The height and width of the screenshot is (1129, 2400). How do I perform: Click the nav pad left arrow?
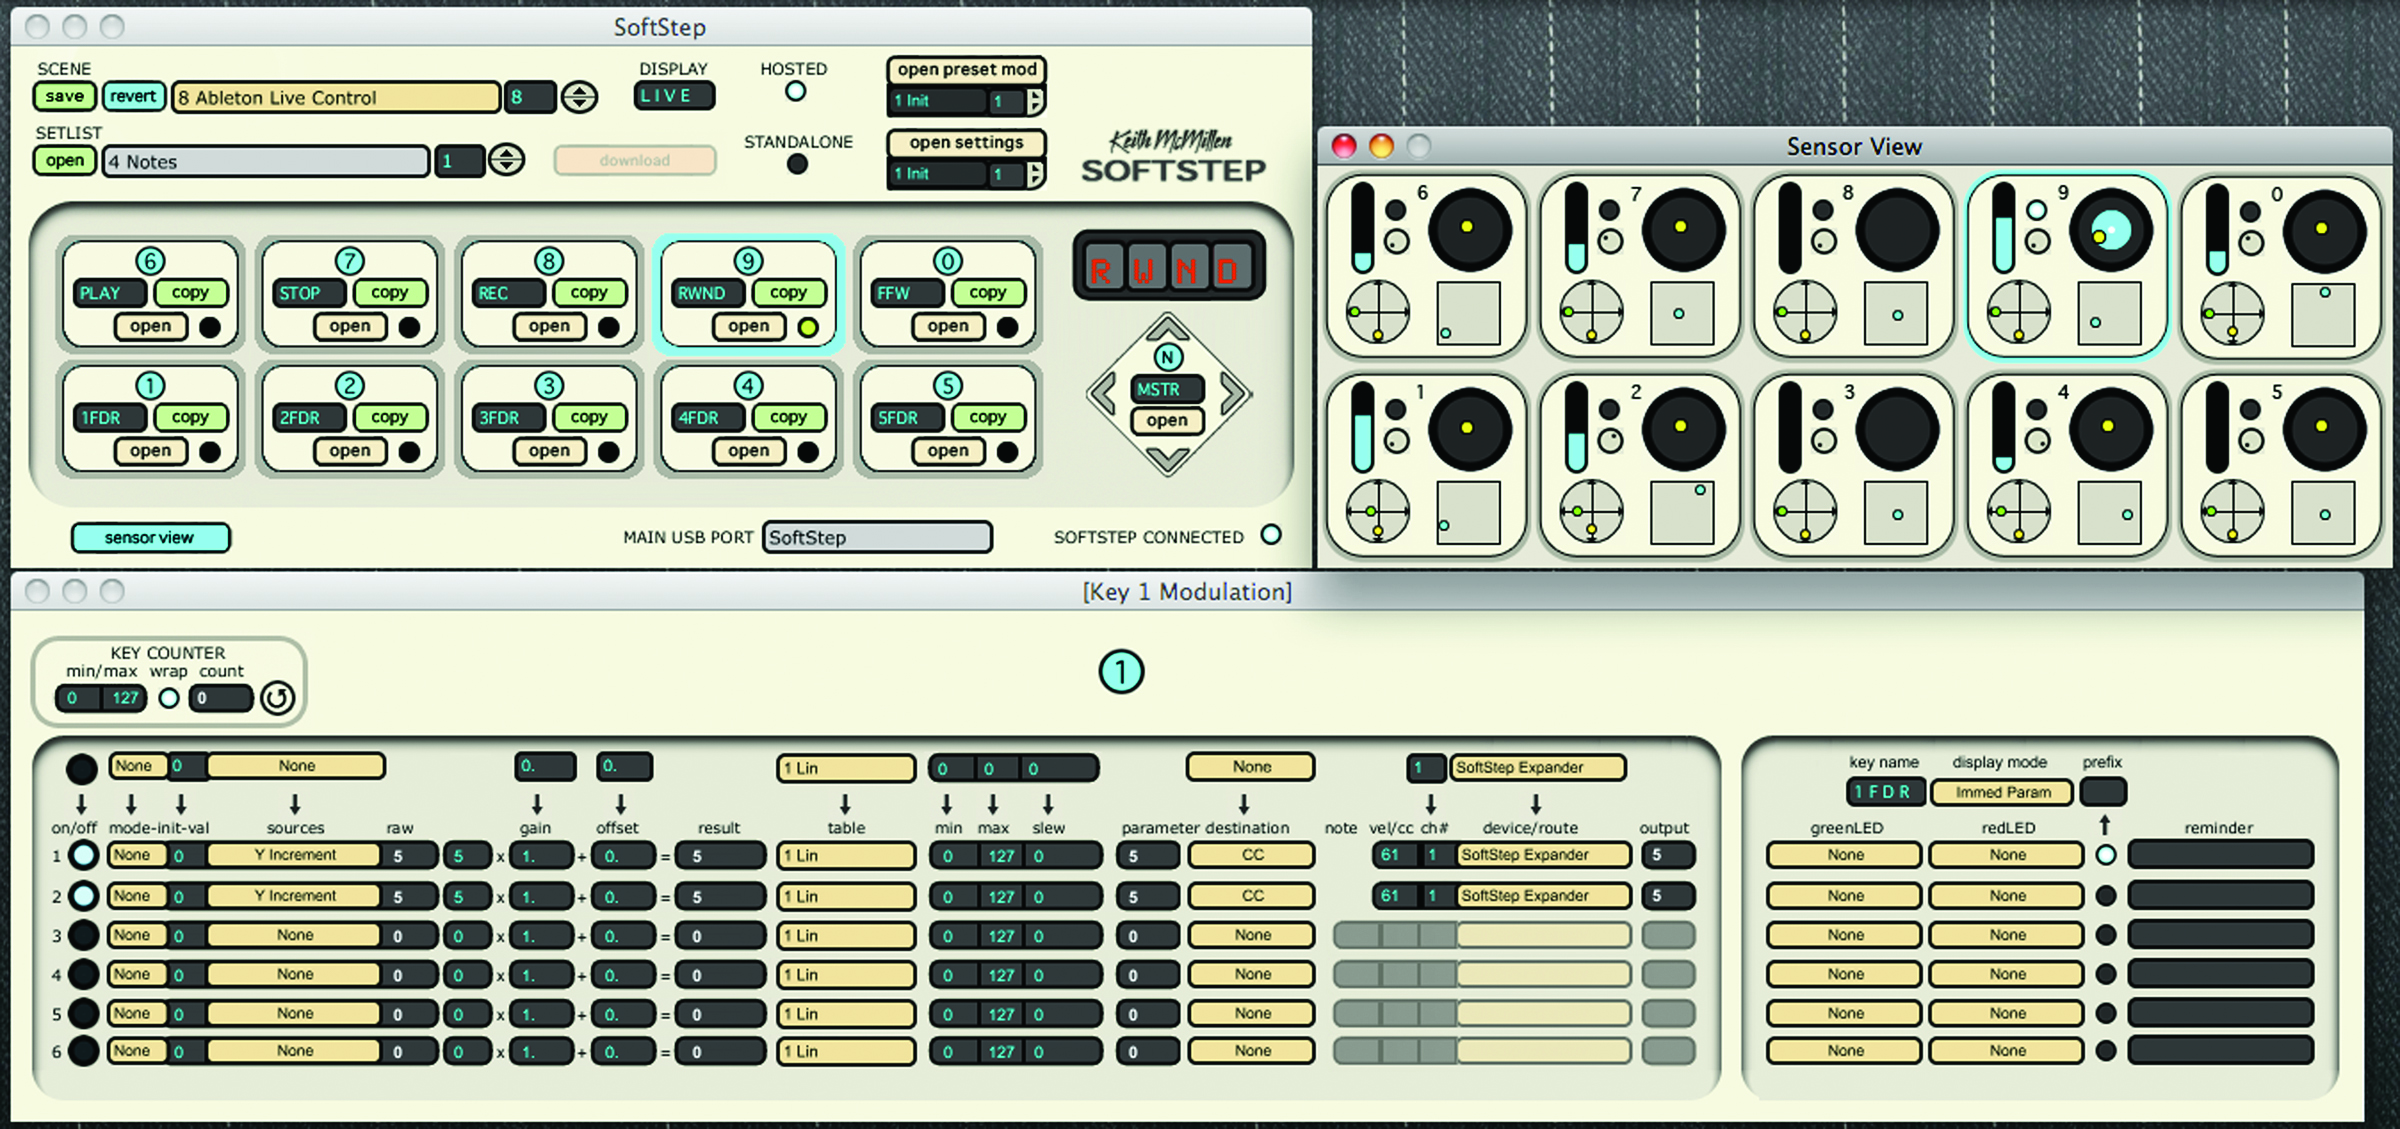coord(1103,393)
